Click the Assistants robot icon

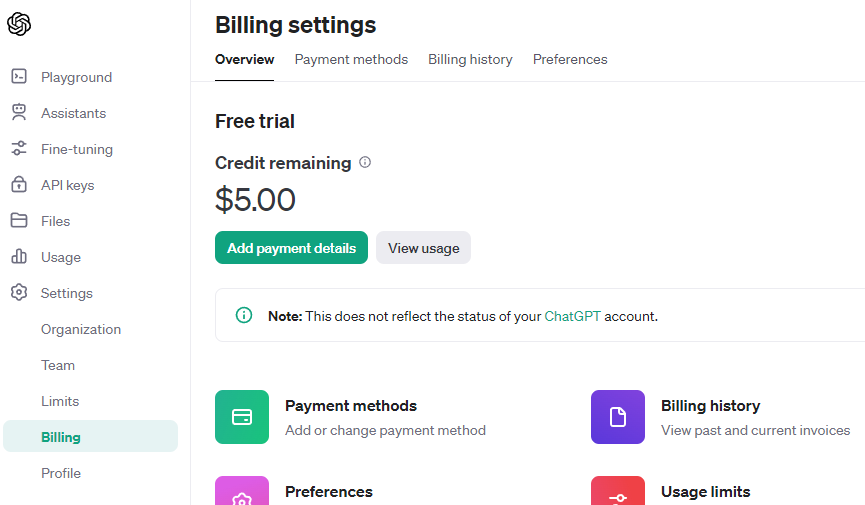(x=19, y=113)
